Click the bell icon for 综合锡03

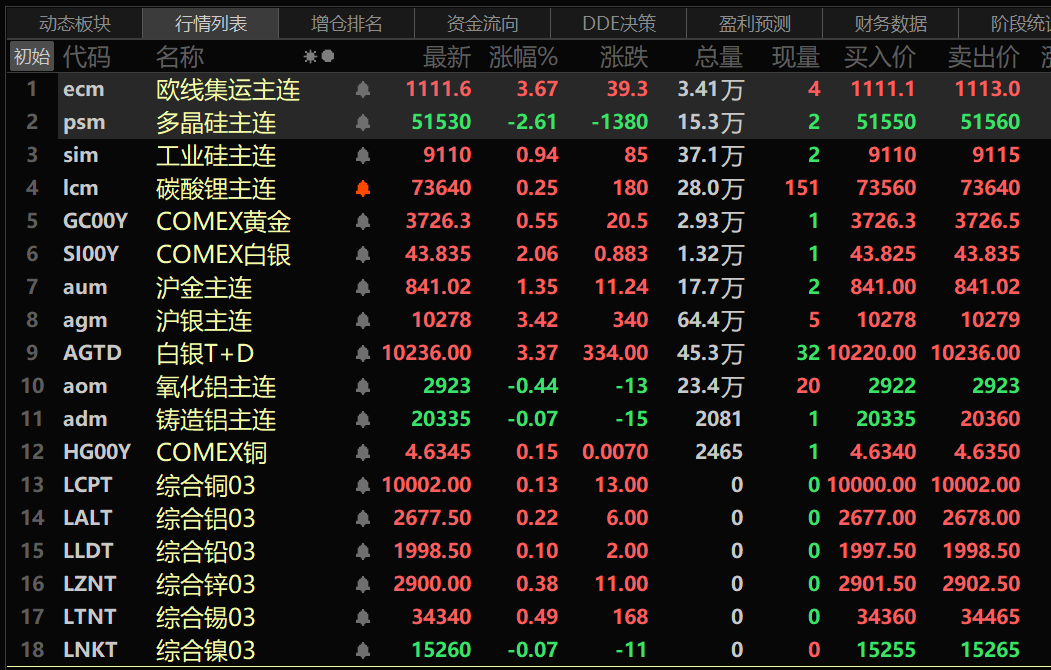tap(363, 617)
